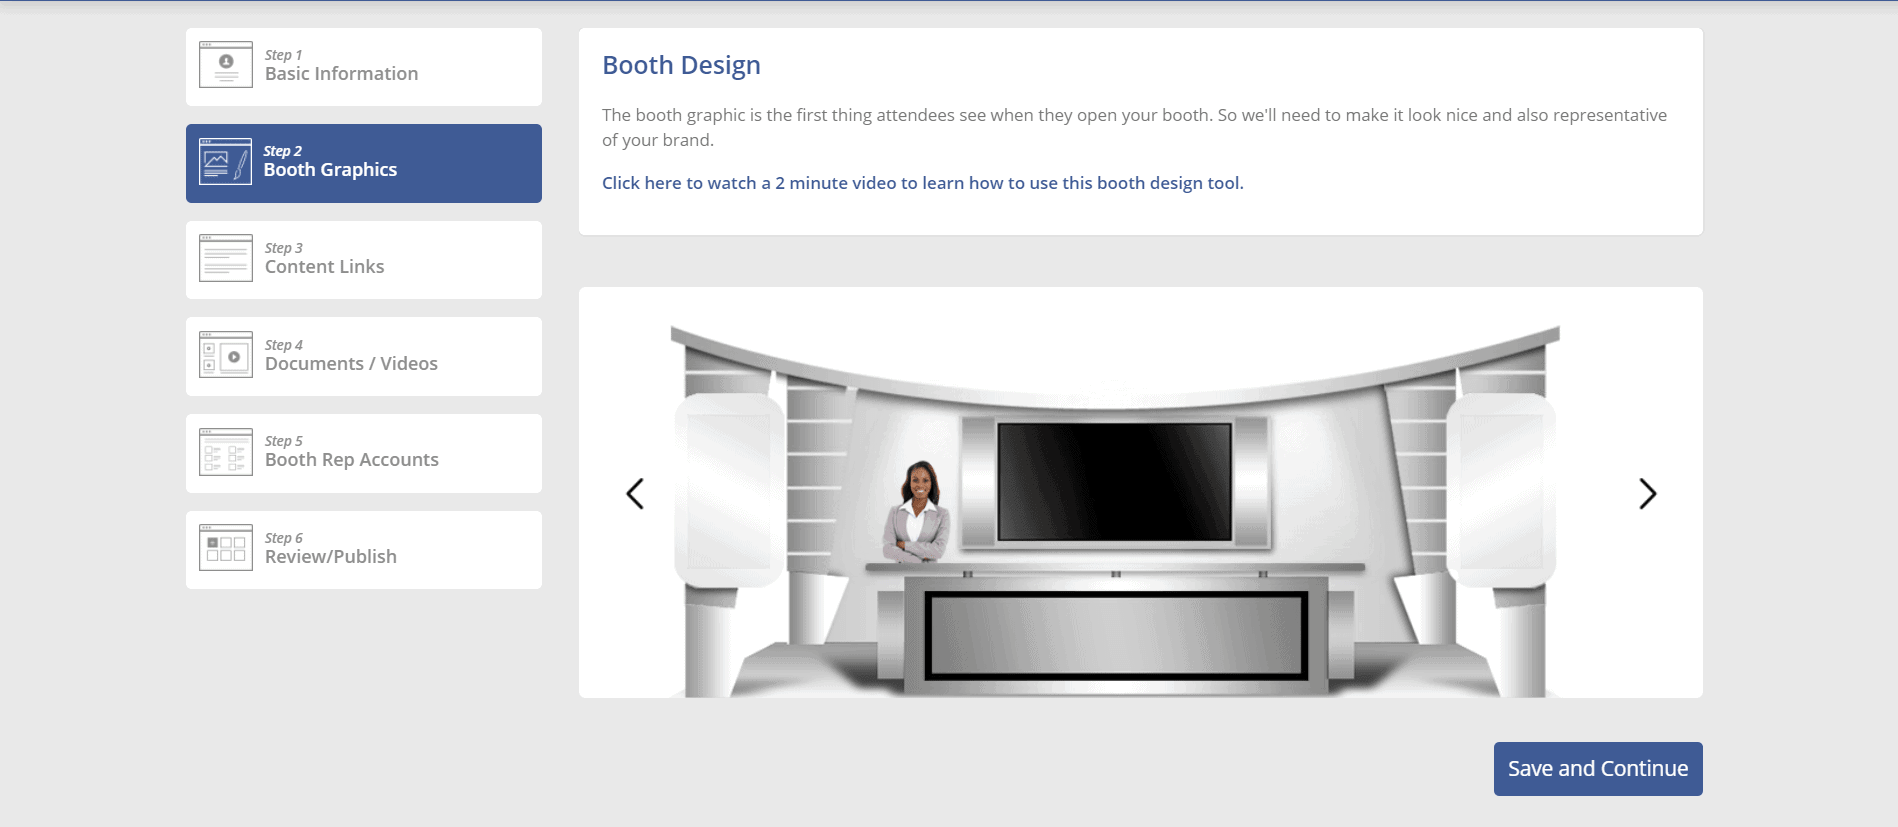1898x827 pixels.
Task: Click the Review/Publish step icon
Action: point(226,548)
